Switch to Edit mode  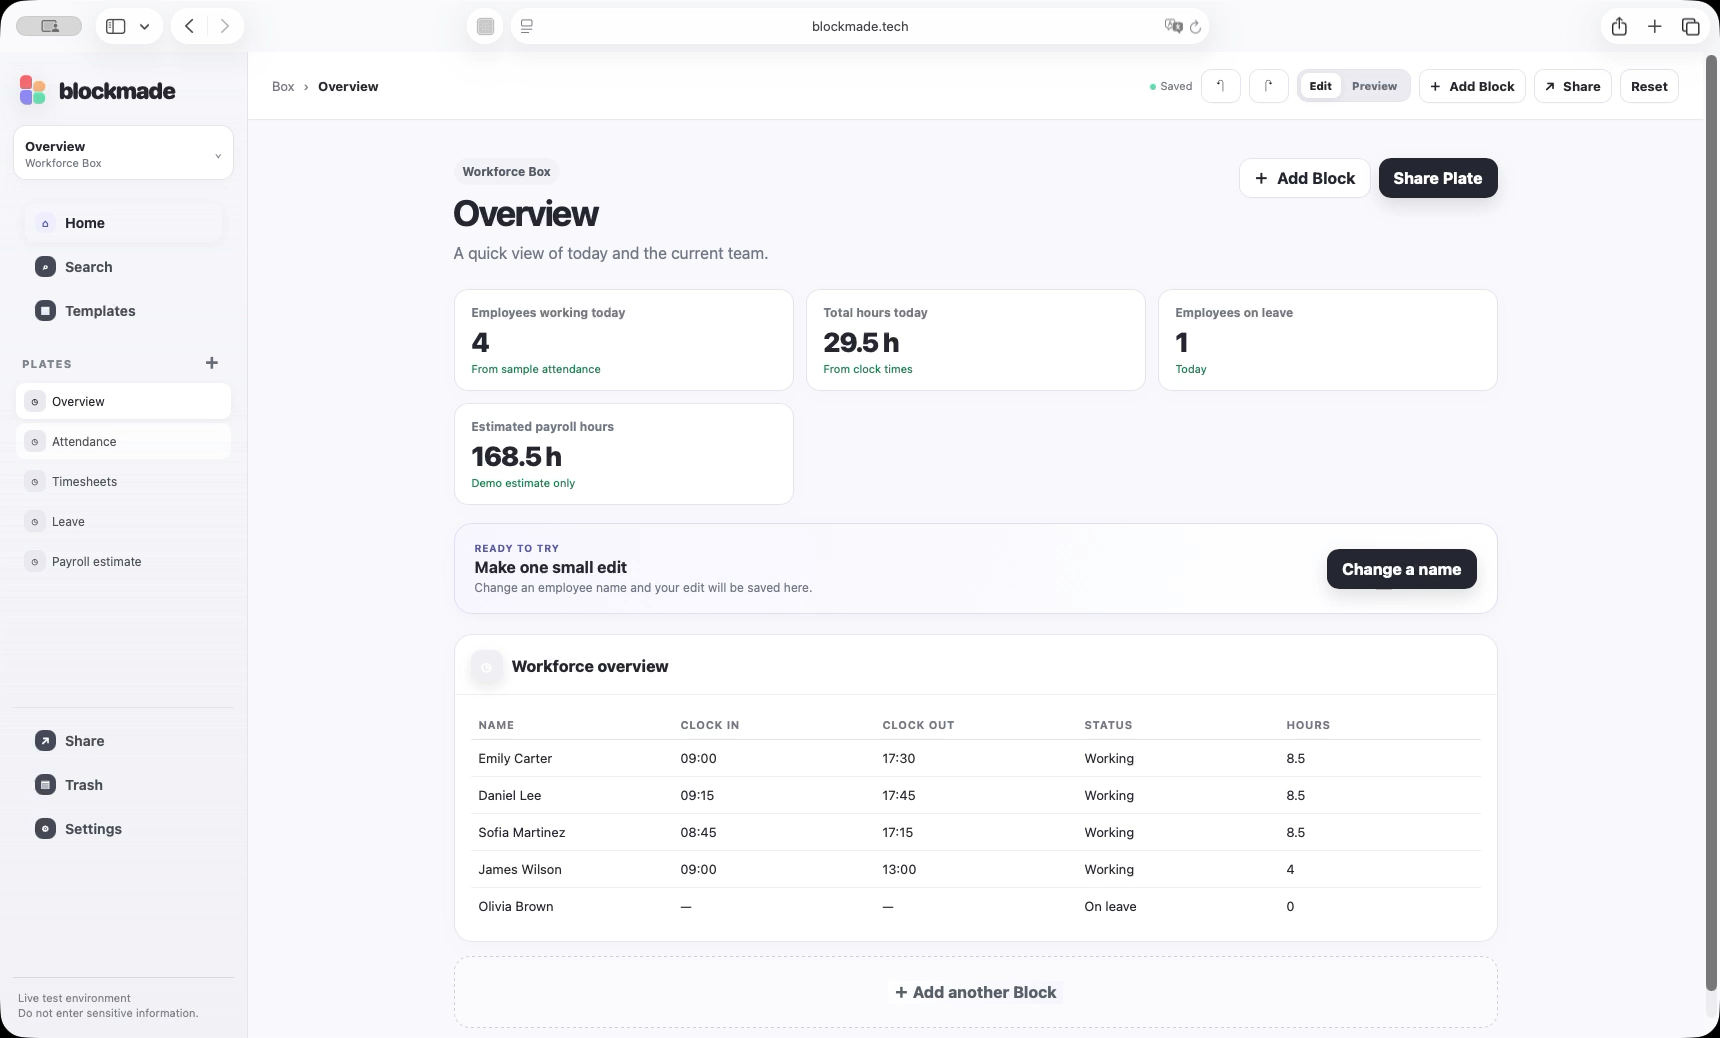tap(1320, 86)
